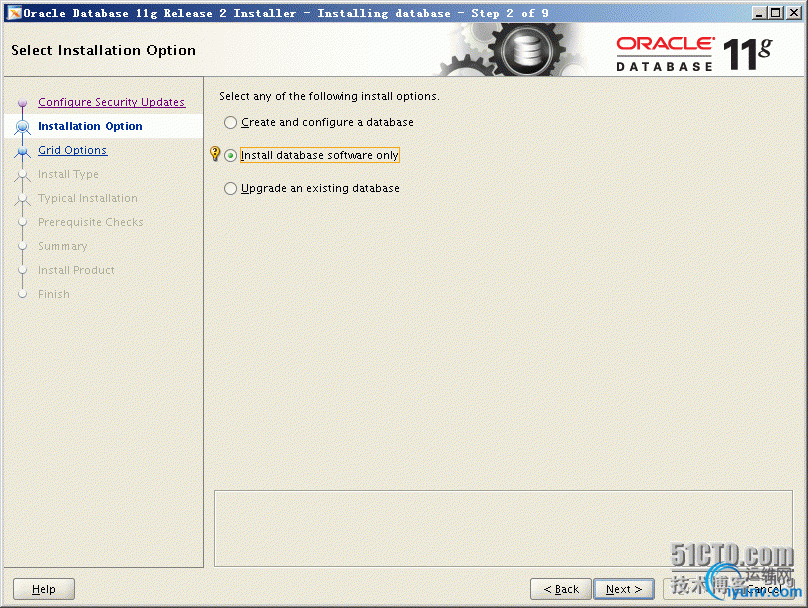The height and width of the screenshot is (608, 808).
Task: Minimize the installer window
Action: (x=758, y=13)
